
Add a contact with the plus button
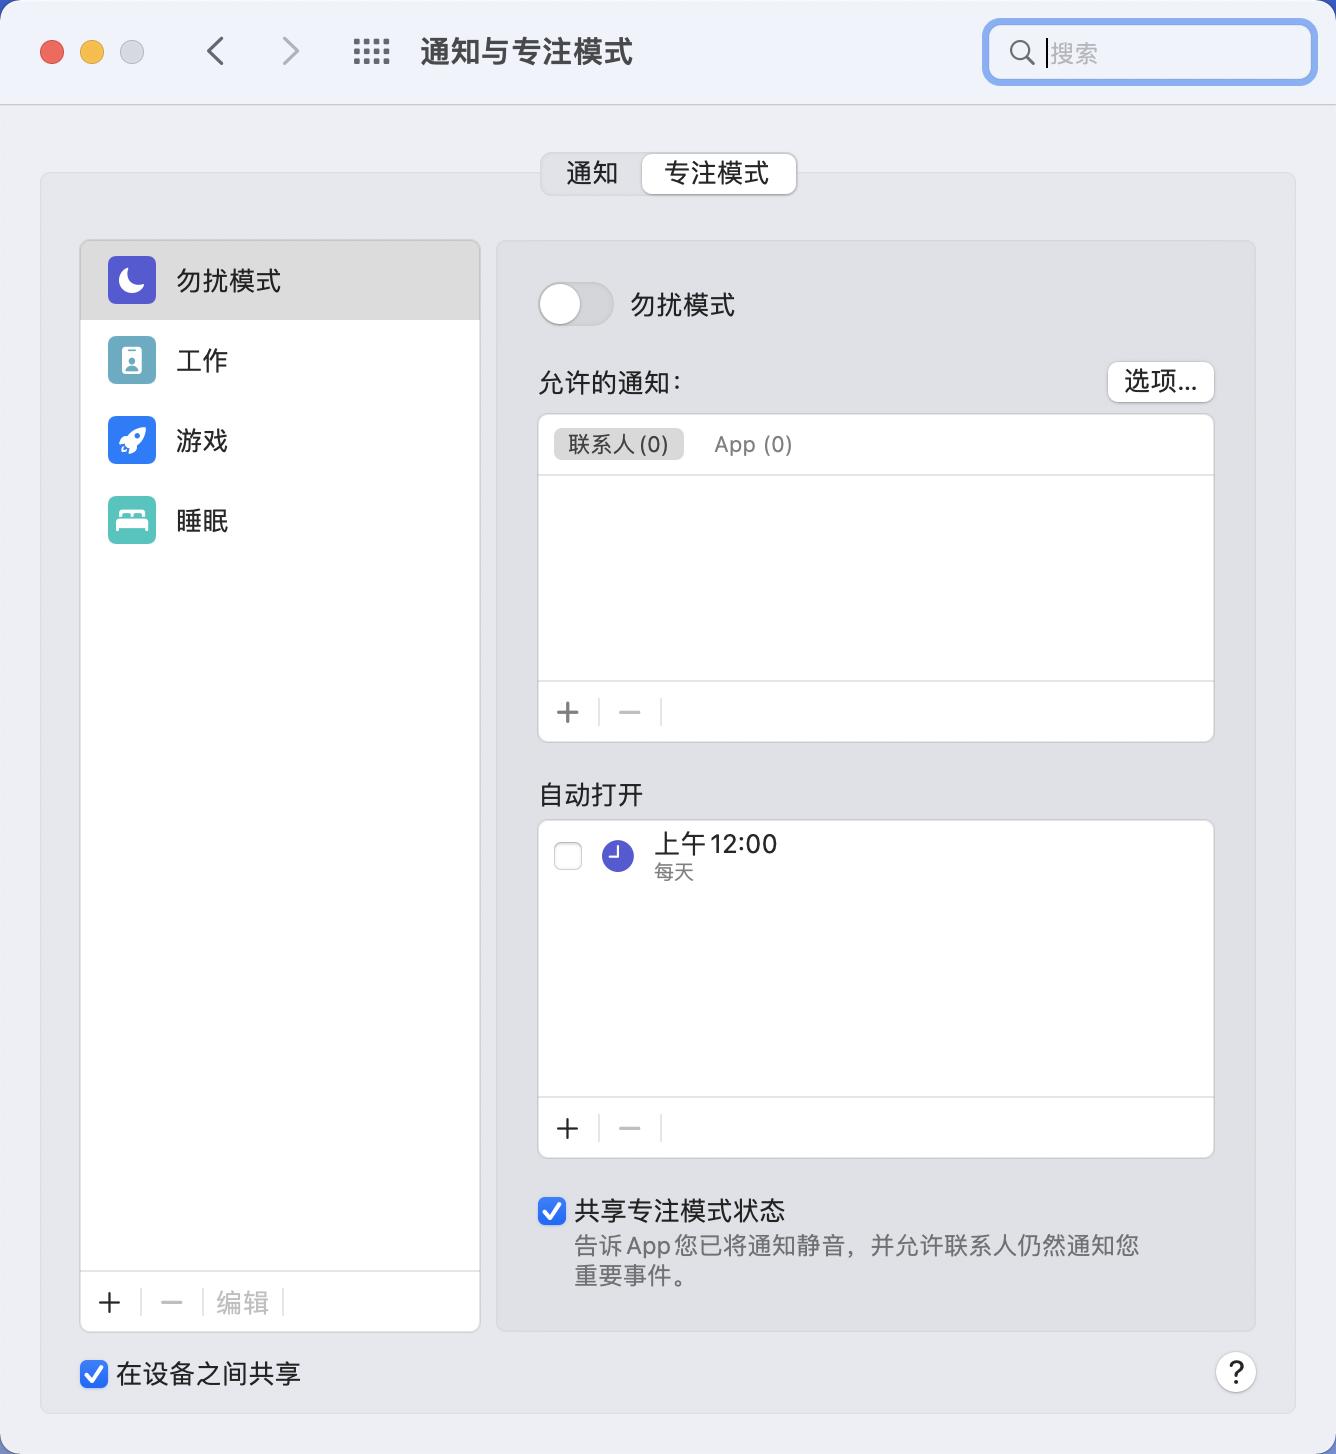point(567,712)
